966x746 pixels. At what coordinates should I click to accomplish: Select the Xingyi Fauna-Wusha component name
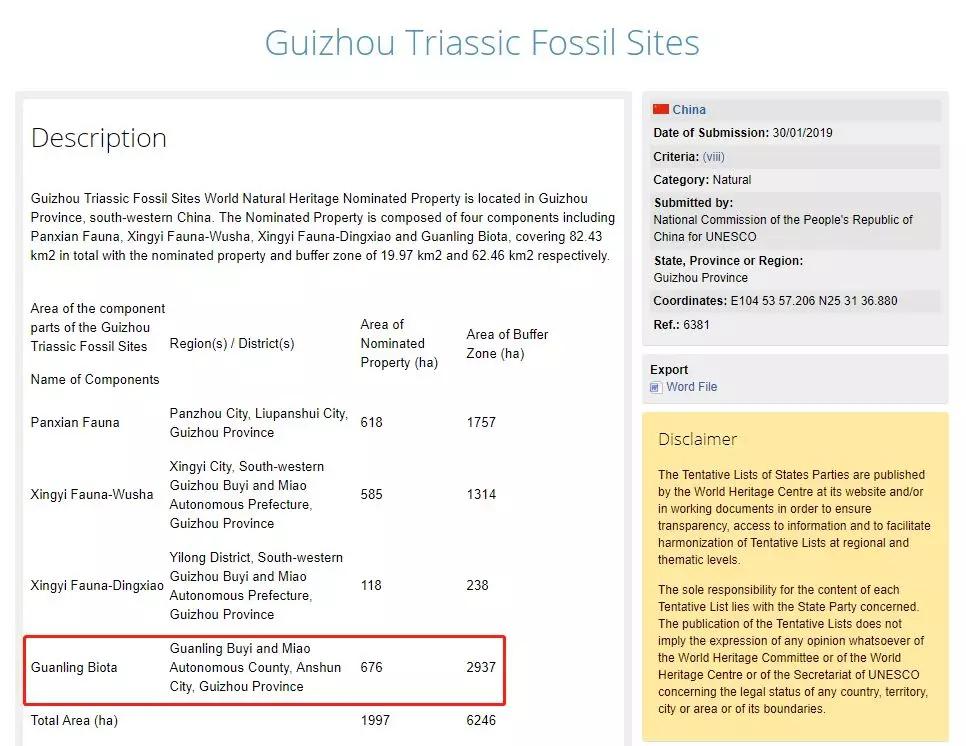(92, 495)
